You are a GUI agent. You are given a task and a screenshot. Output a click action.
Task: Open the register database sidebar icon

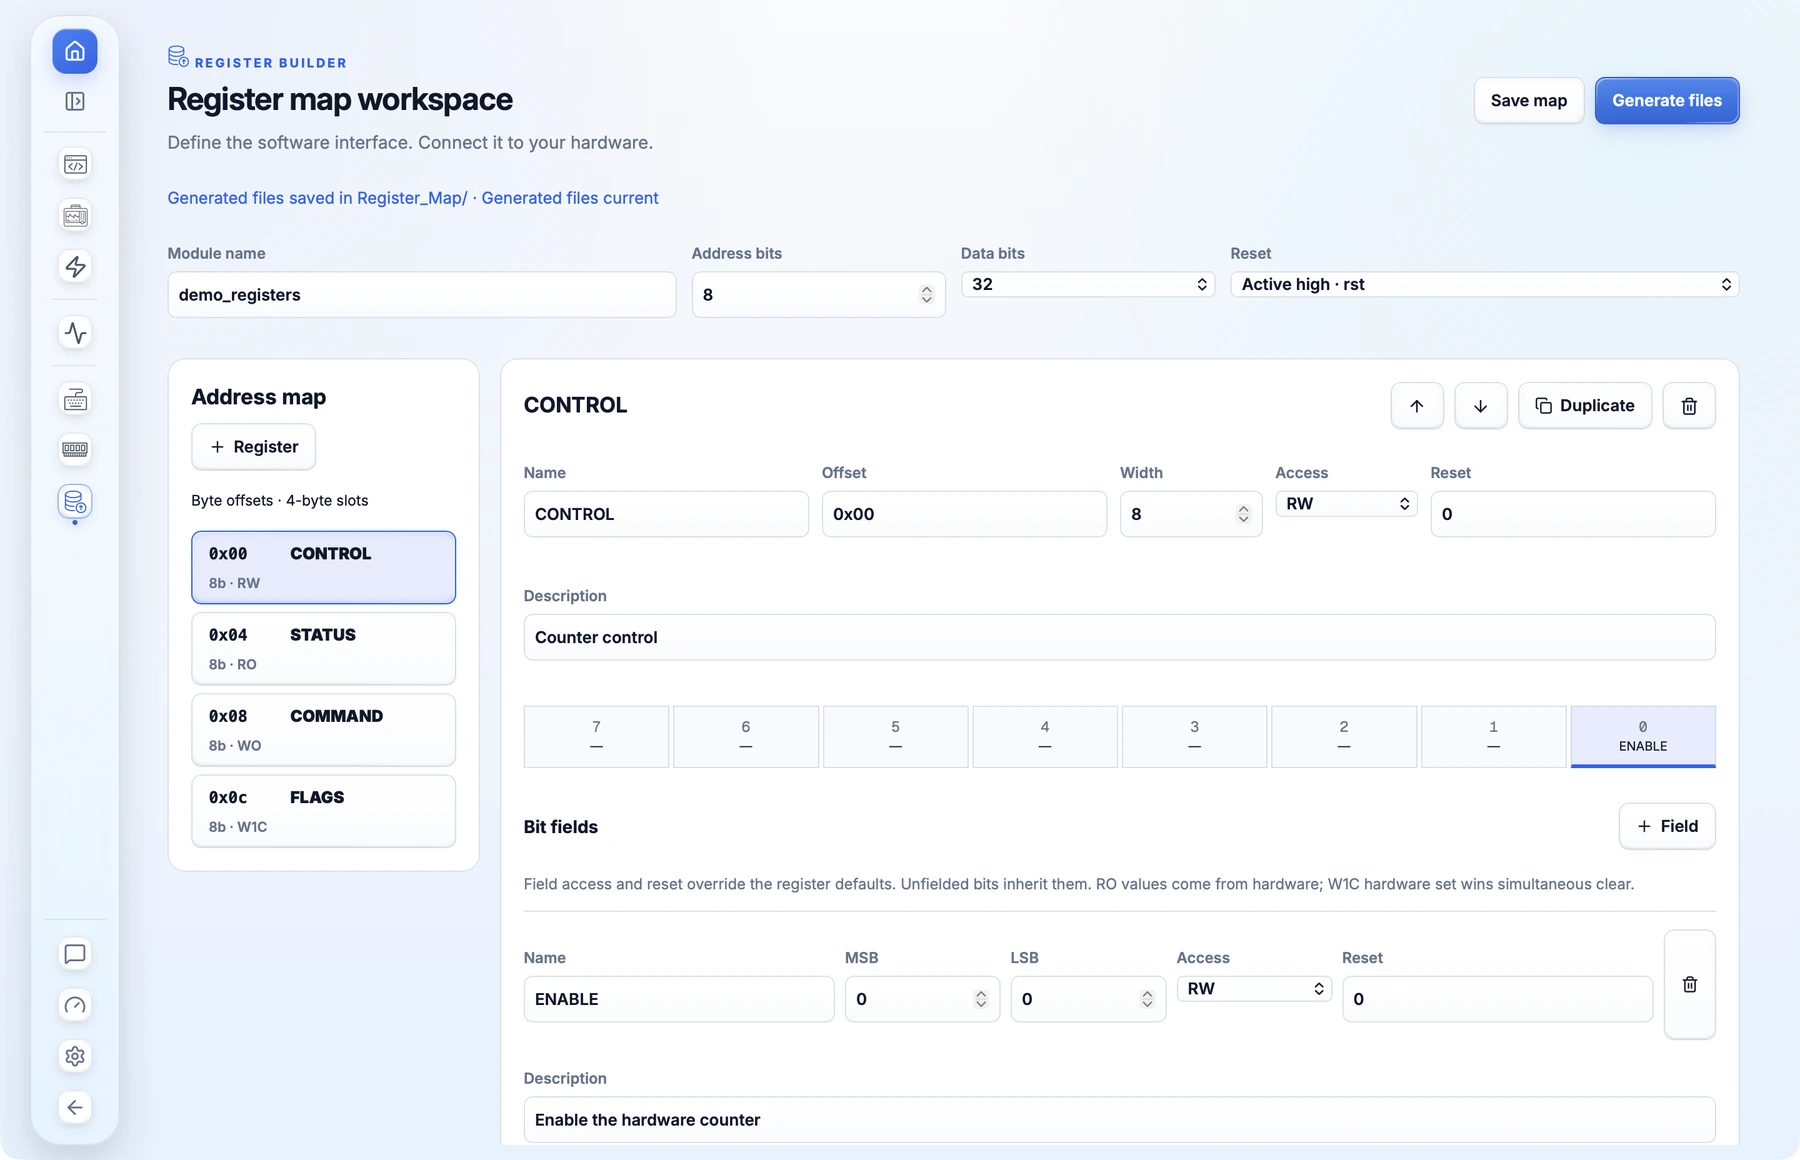click(x=75, y=501)
